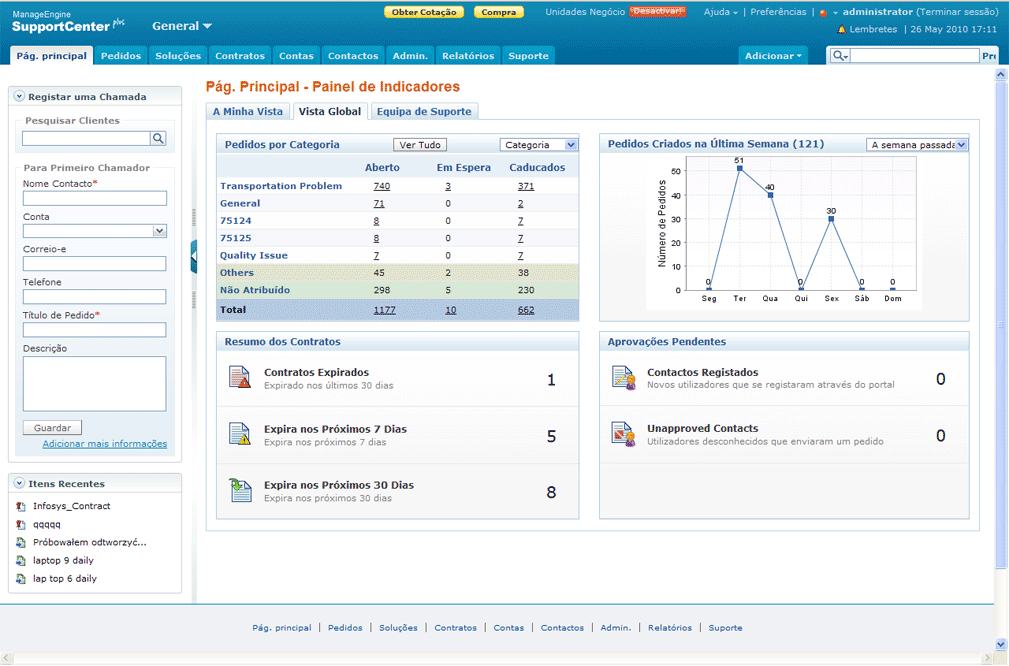This screenshot has width=1009, height=666.
Task: Open the Contratos Expirados document icon
Action: click(239, 377)
